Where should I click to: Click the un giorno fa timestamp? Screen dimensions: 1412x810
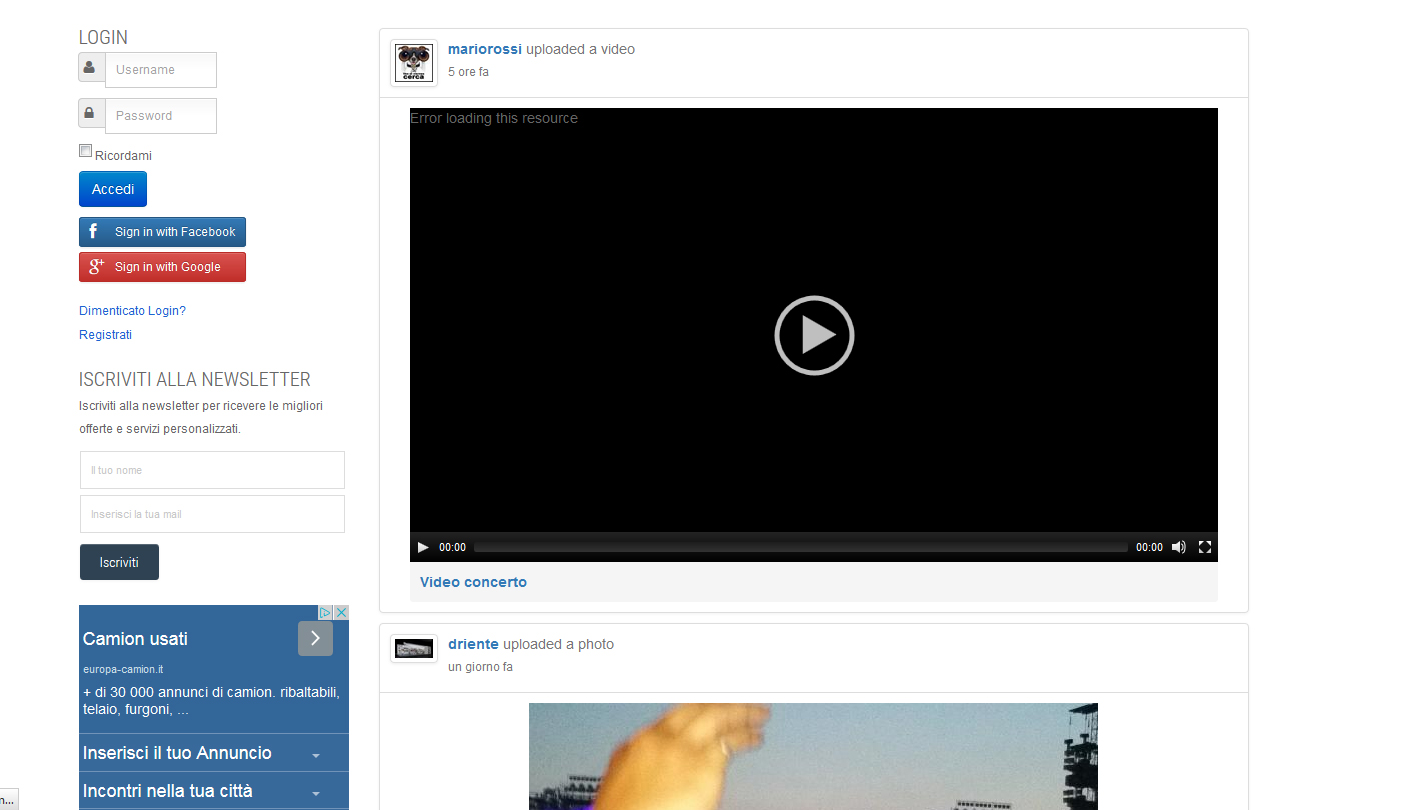pyautogui.click(x=480, y=667)
